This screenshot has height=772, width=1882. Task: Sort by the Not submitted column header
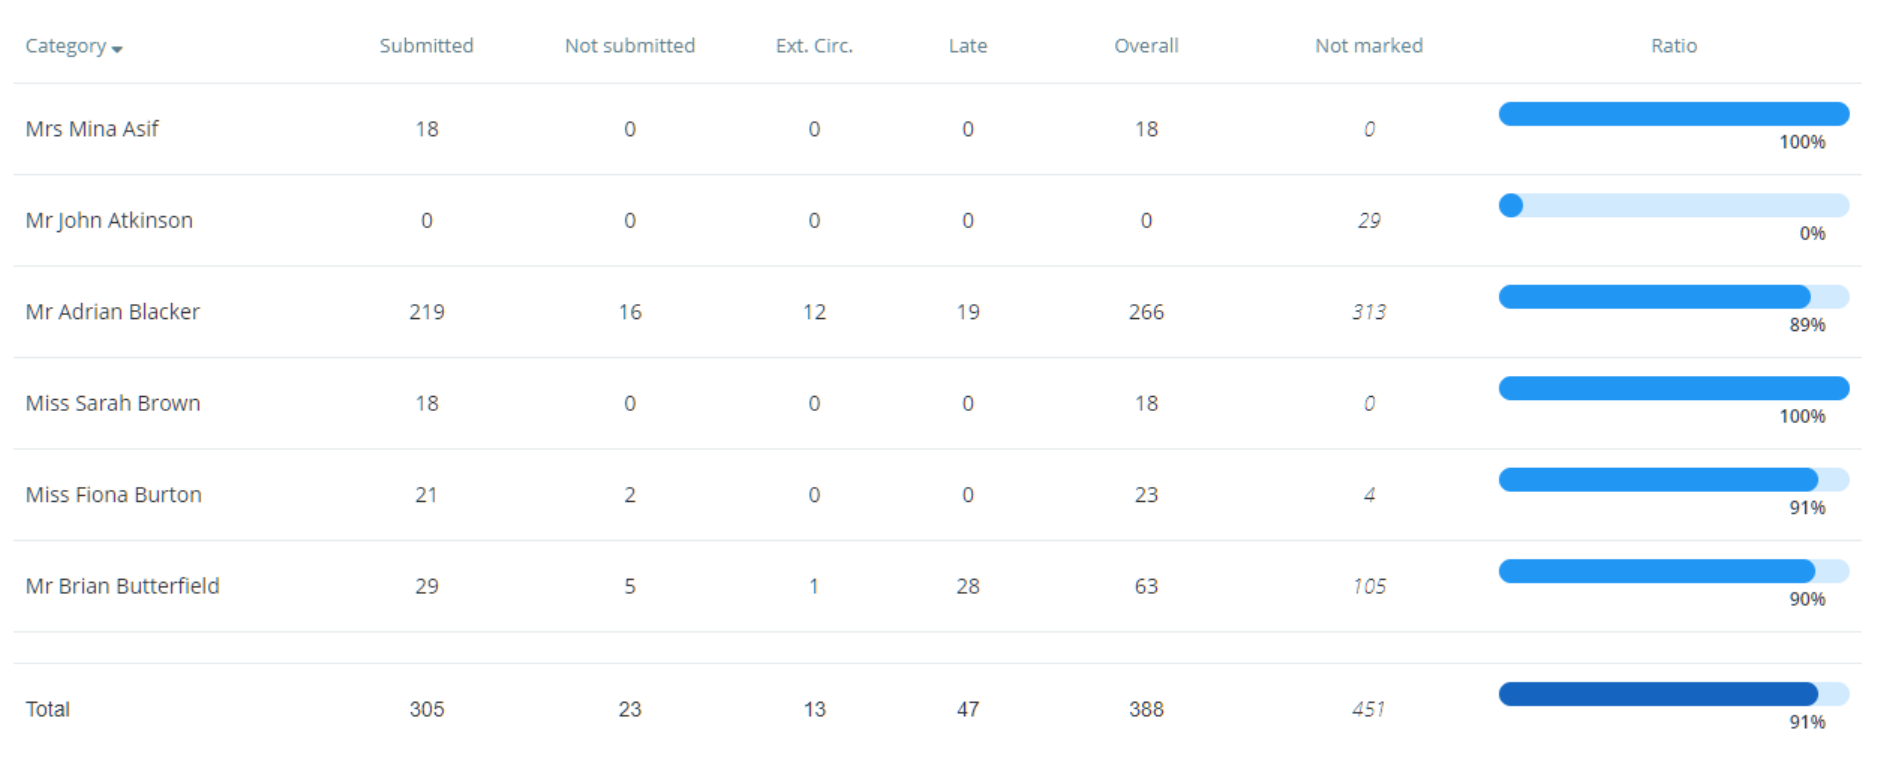click(630, 45)
